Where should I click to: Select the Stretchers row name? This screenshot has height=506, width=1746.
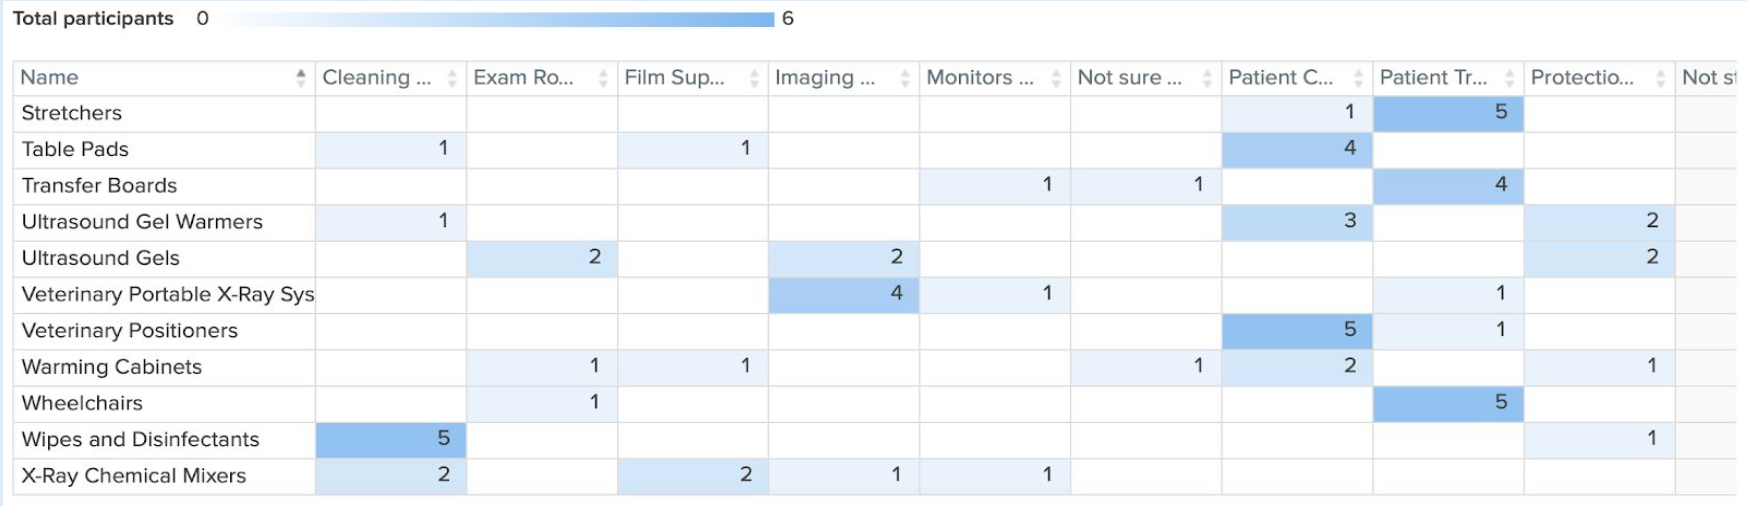click(x=72, y=113)
